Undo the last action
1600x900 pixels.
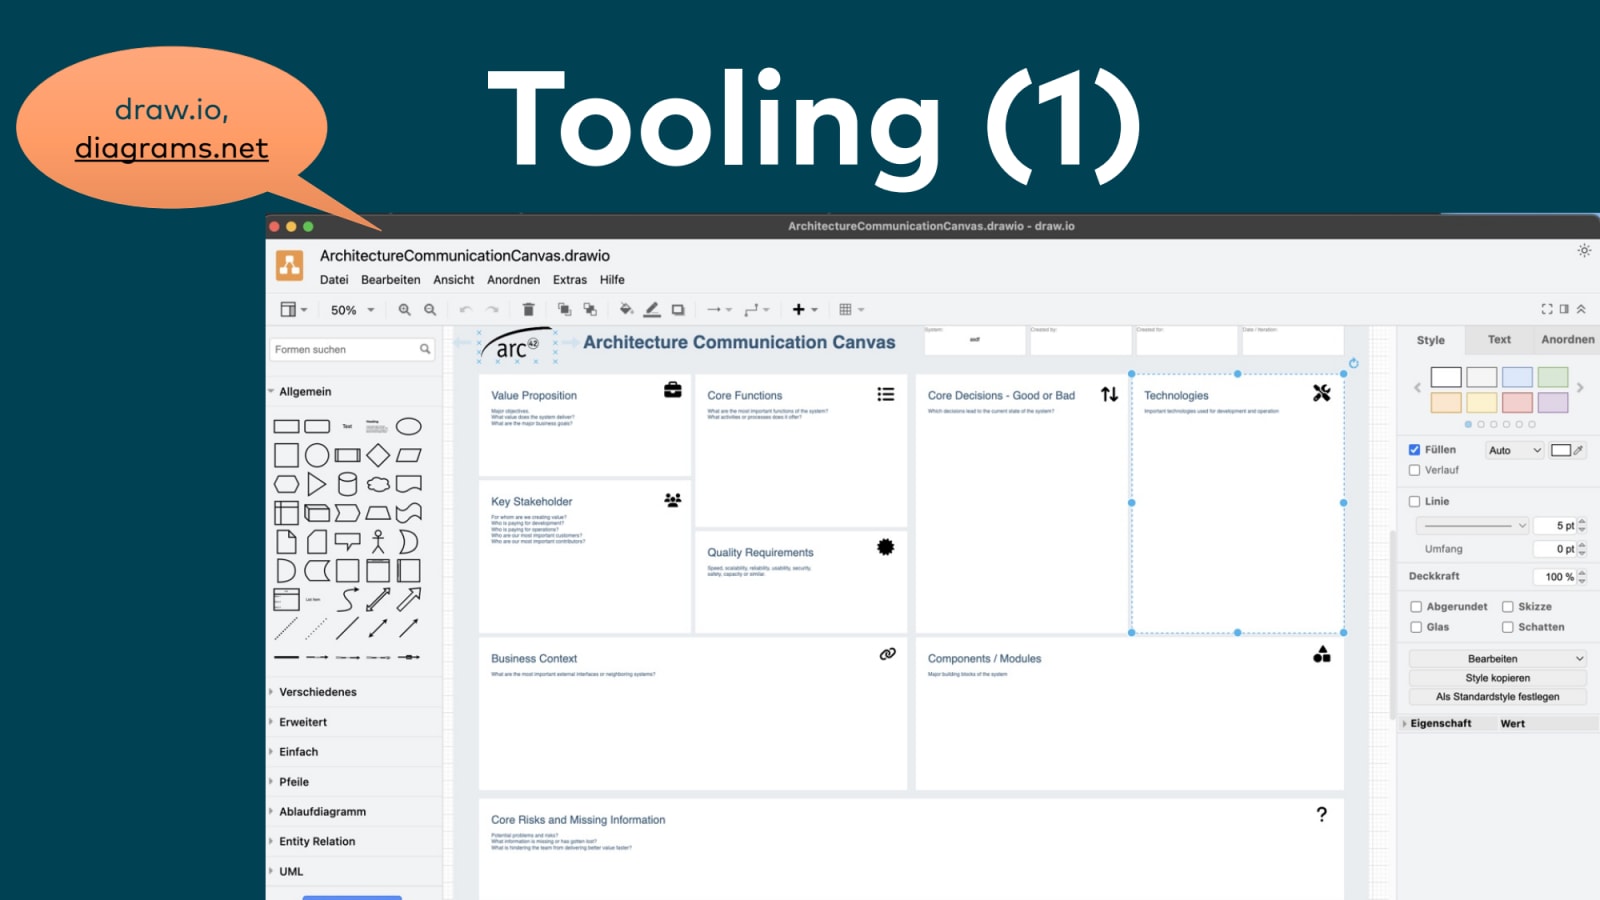(465, 310)
